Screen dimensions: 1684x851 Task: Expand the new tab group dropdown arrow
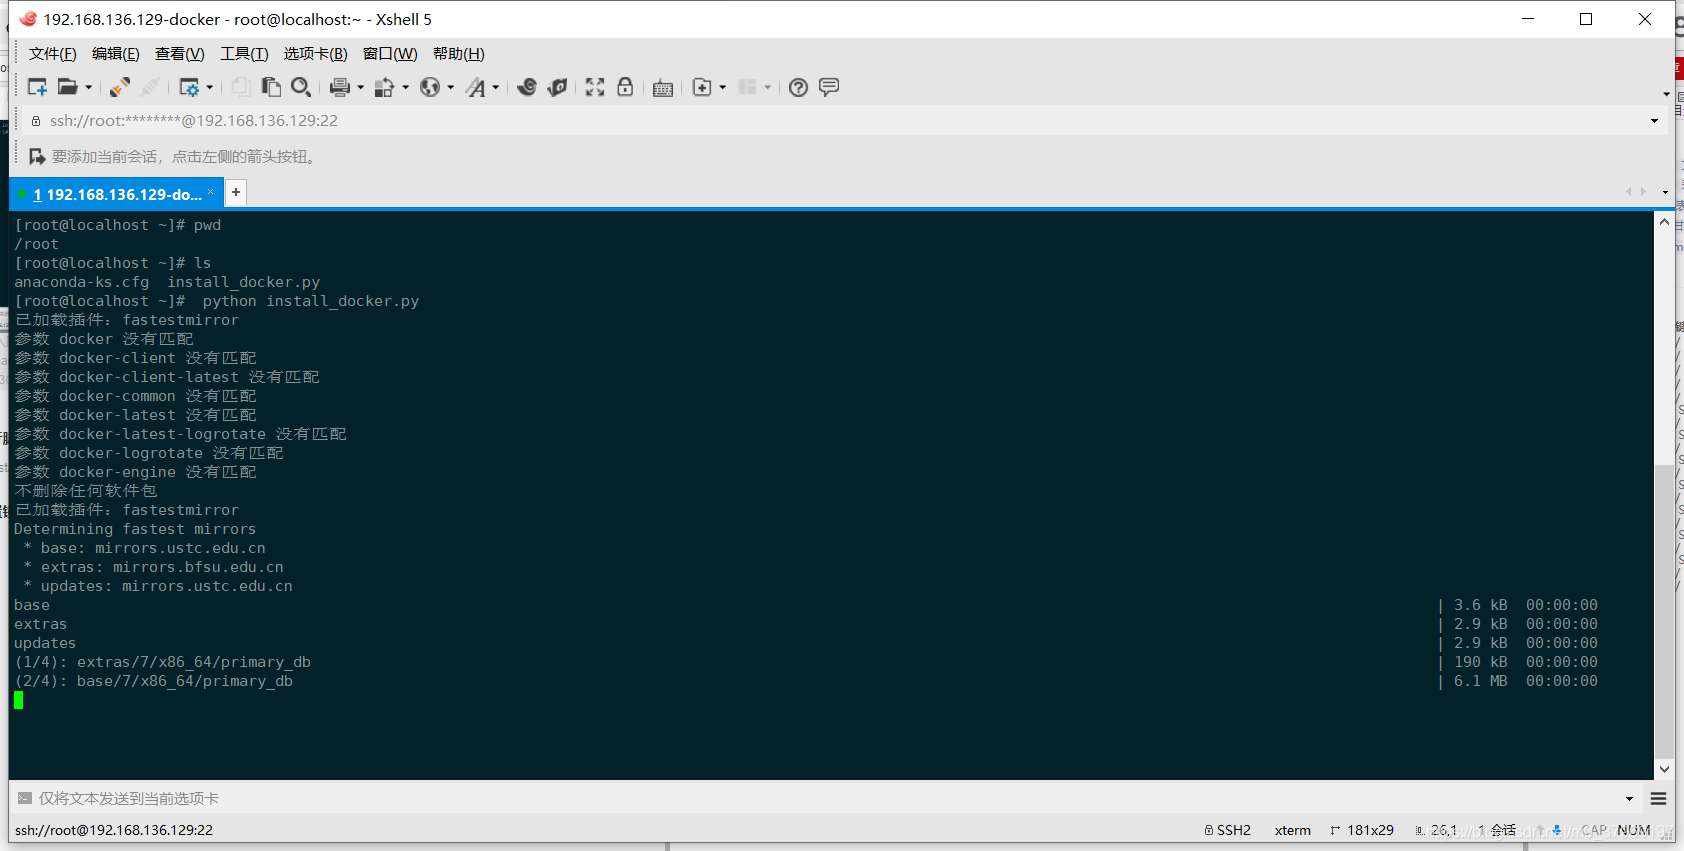click(x=722, y=88)
